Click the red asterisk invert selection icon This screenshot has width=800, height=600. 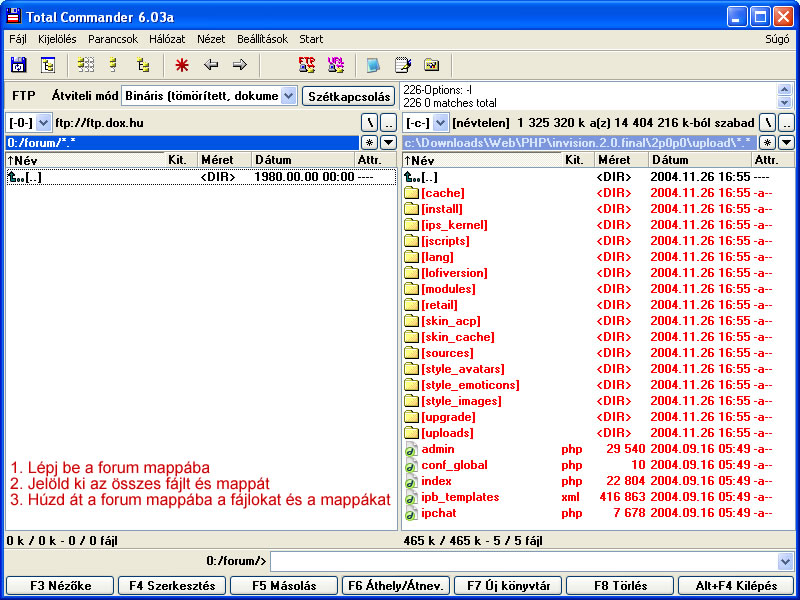pyautogui.click(x=181, y=65)
